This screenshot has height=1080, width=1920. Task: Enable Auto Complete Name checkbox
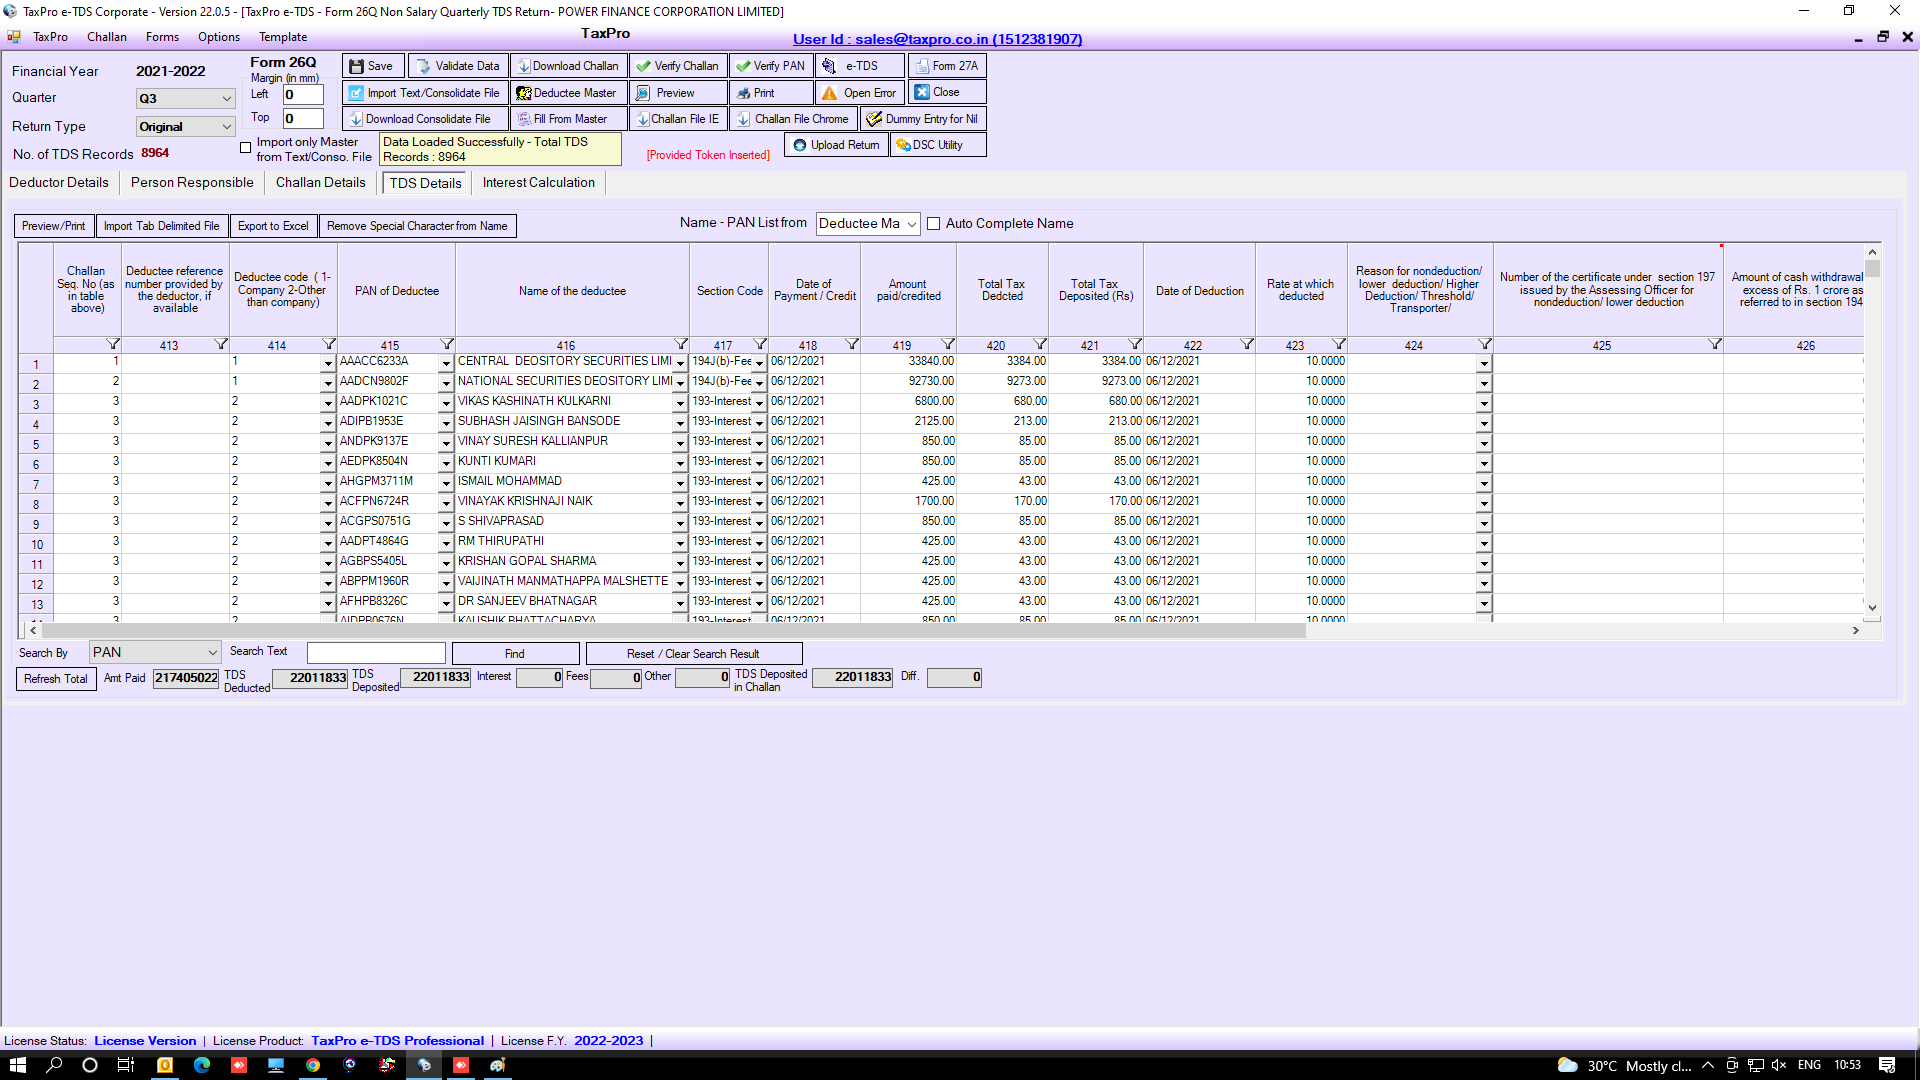point(934,224)
